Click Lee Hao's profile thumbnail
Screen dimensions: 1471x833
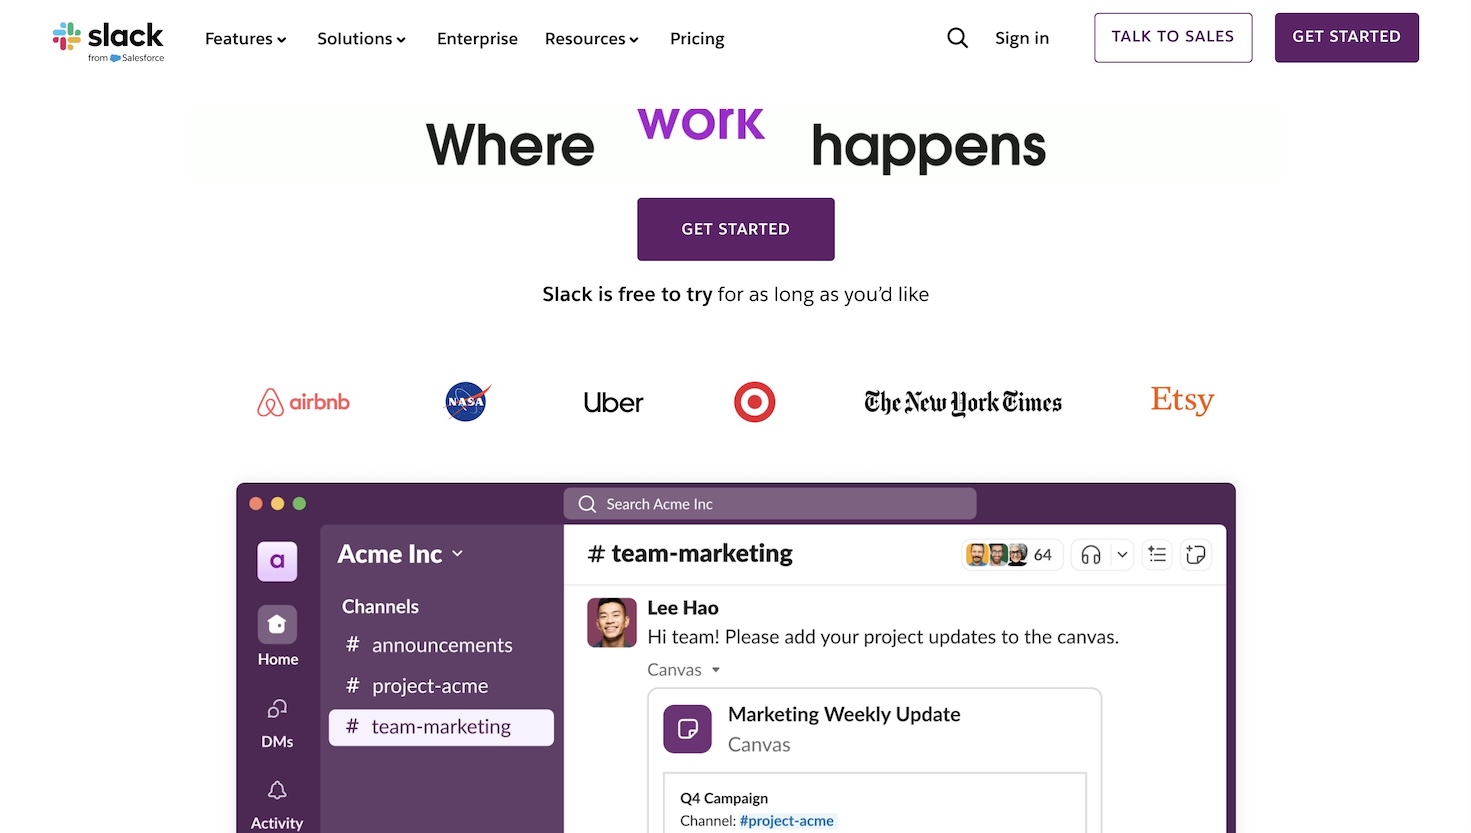pyautogui.click(x=611, y=622)
